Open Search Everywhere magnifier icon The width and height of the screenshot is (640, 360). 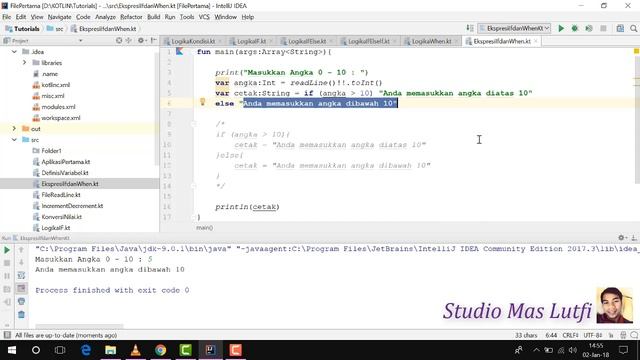click(x=633, y=28)
